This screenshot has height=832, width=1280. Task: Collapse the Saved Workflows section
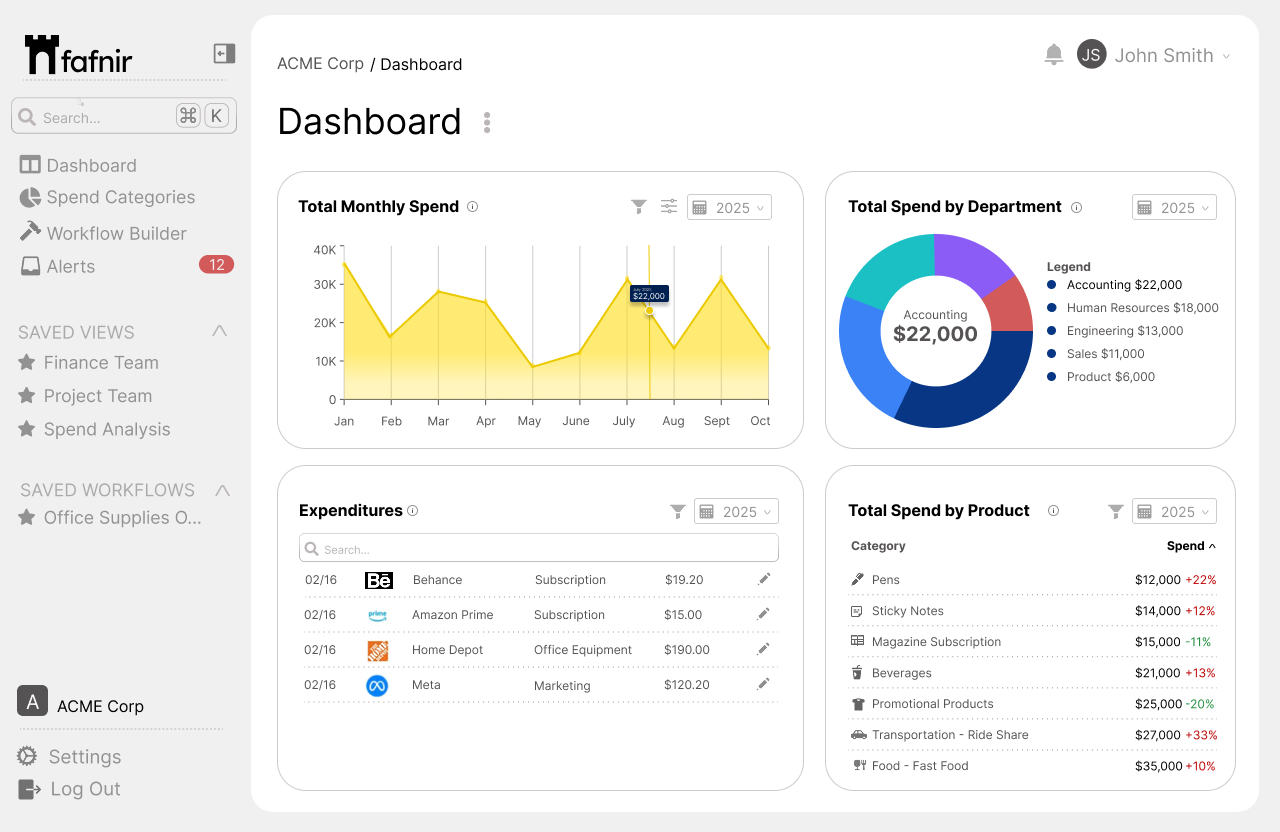[223, 490]
